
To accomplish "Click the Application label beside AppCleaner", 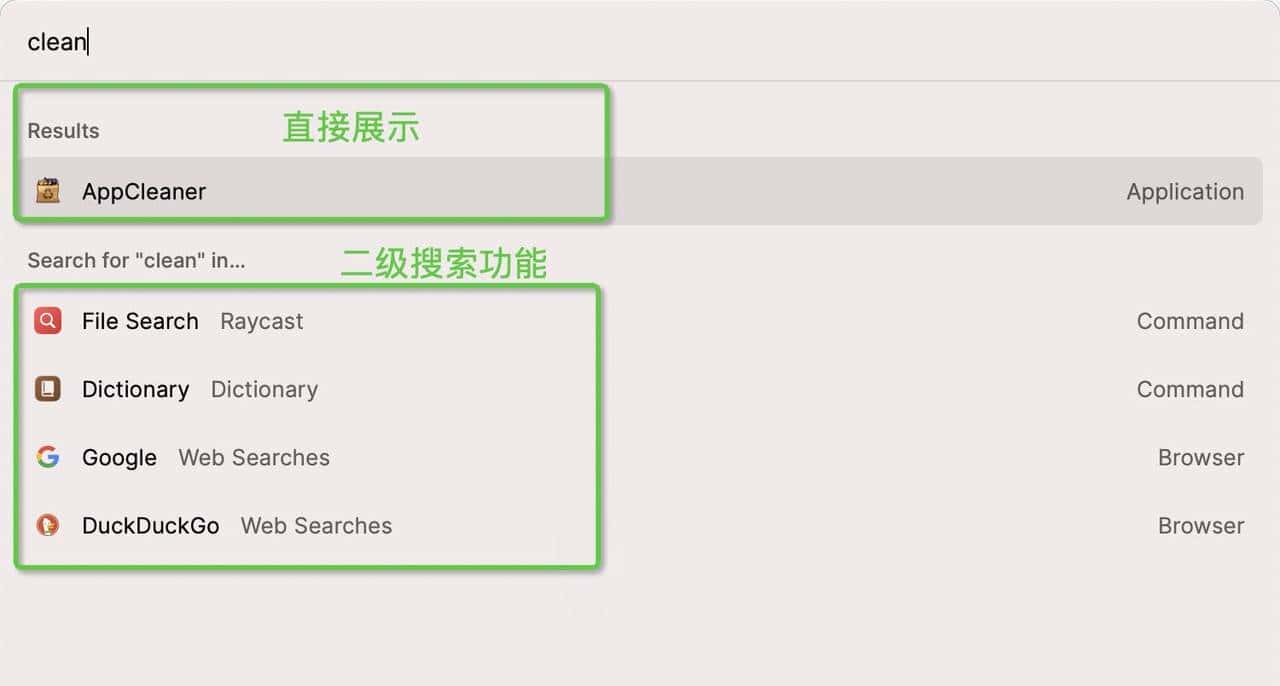I will (x=1185, y=191).
